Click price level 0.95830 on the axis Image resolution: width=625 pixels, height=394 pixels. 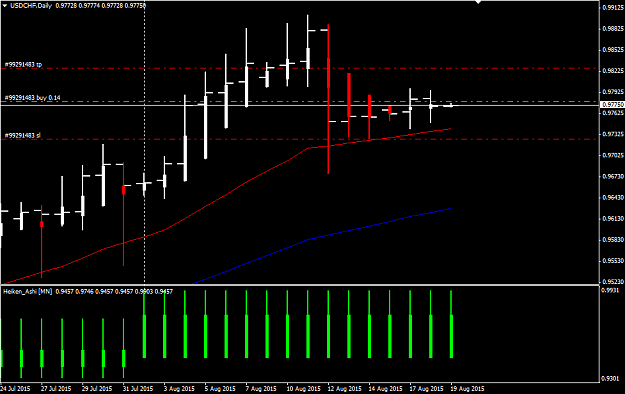click(613, 240)
